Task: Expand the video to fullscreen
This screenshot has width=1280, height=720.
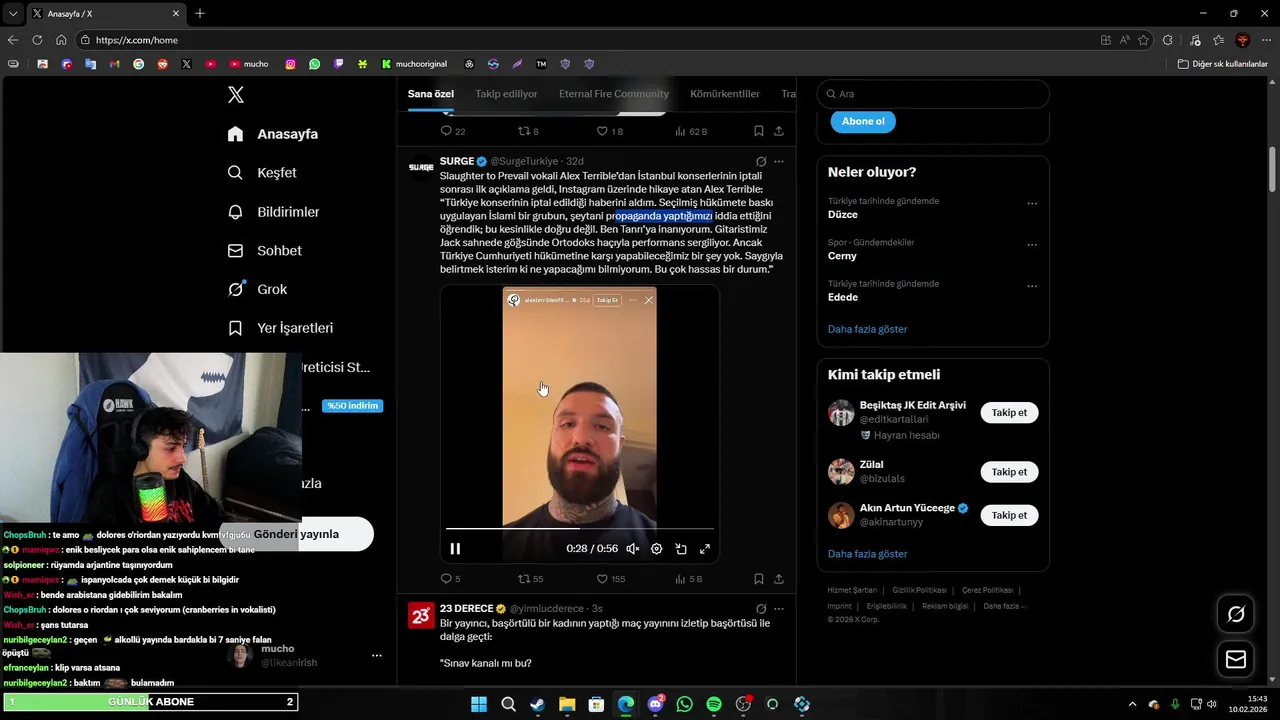Action: tap(705, 548)
